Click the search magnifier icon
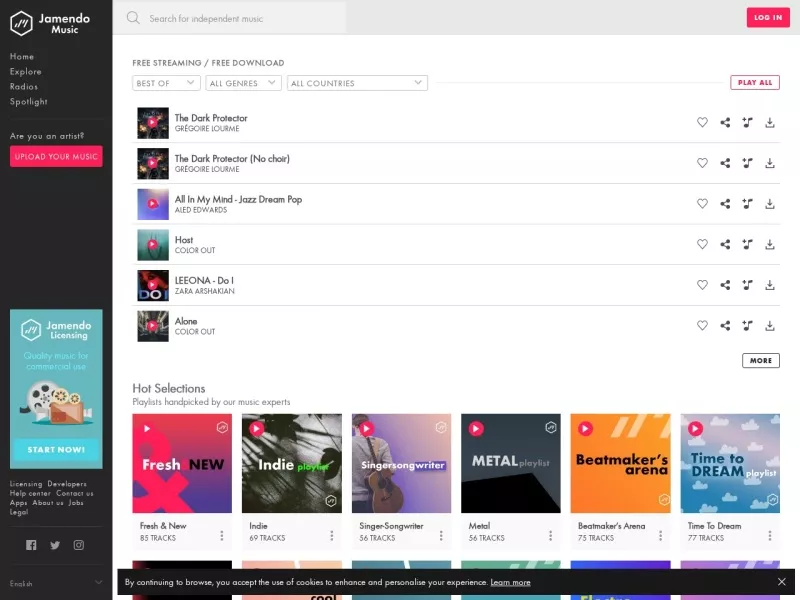The image size is (800, 600). coord(133,18)
